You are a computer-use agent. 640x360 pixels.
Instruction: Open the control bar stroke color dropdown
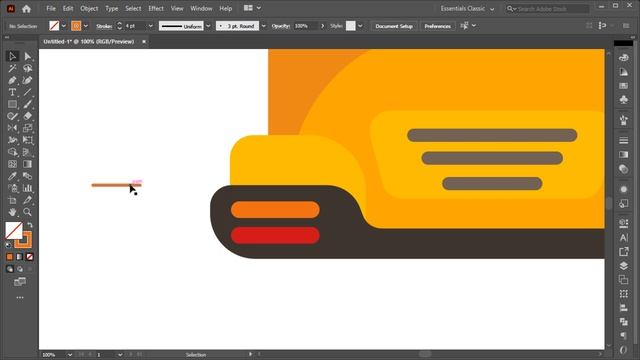point(86,26)
